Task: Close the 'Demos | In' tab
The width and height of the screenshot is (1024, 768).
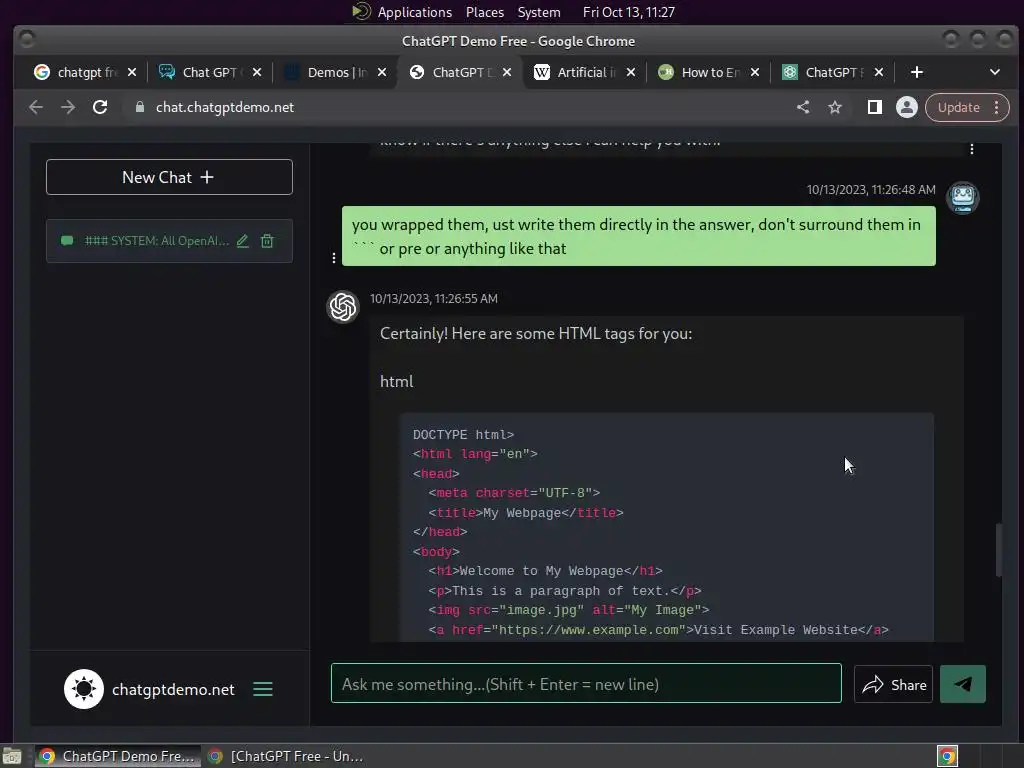Action: (382, 72)
